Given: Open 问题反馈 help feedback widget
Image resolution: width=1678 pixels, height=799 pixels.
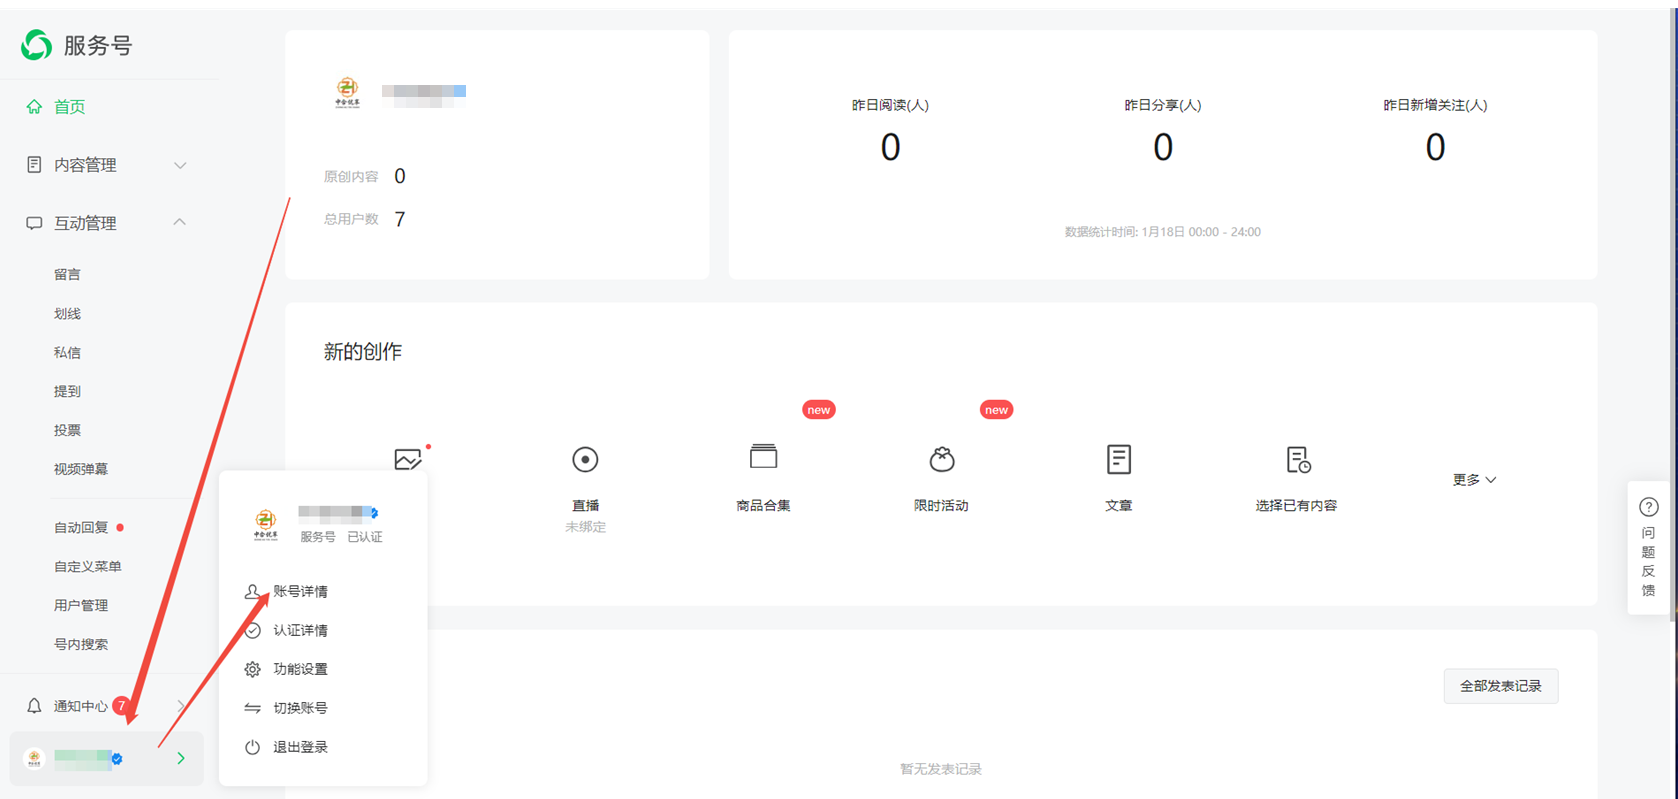Looking at the screenshot, I should click(x=1648, y=547).
